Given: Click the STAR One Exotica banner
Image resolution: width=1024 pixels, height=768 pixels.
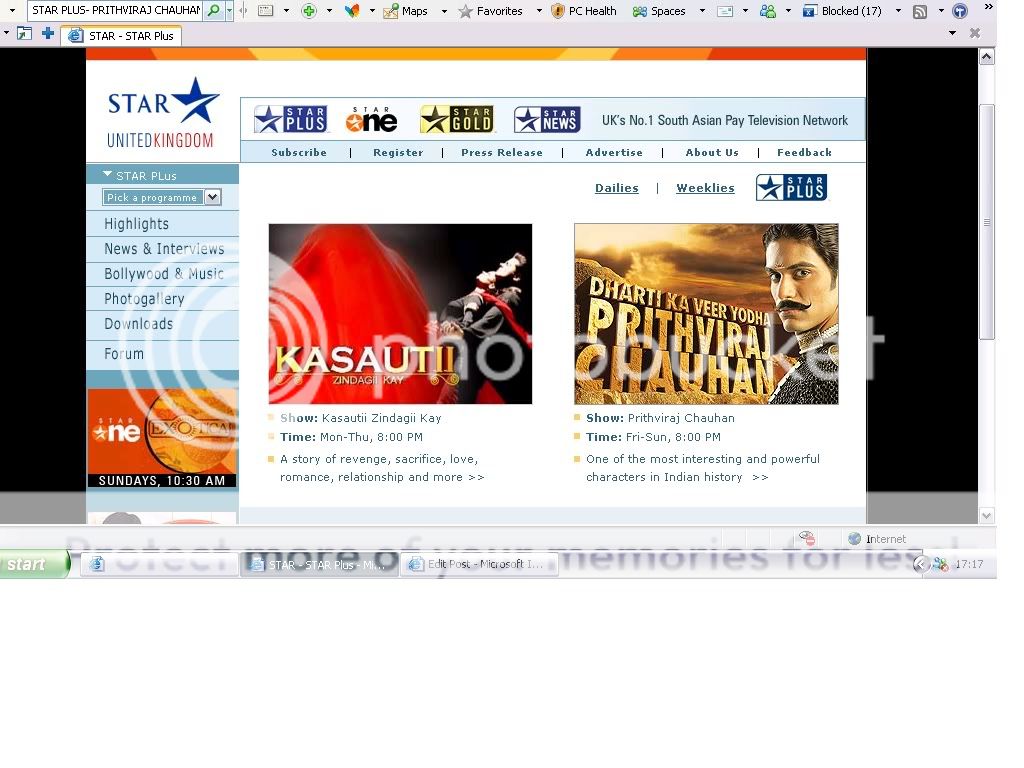Looking at the screenshot, I should (162, 438).
